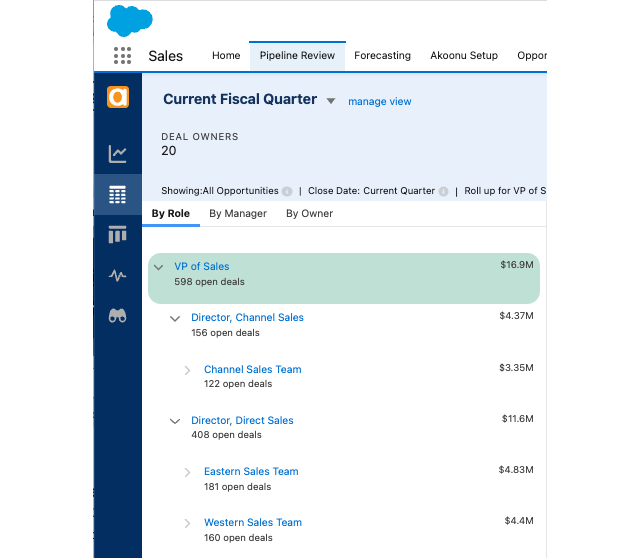
Task: Click the 408 open deals text
Action: (x=227, y=435)
